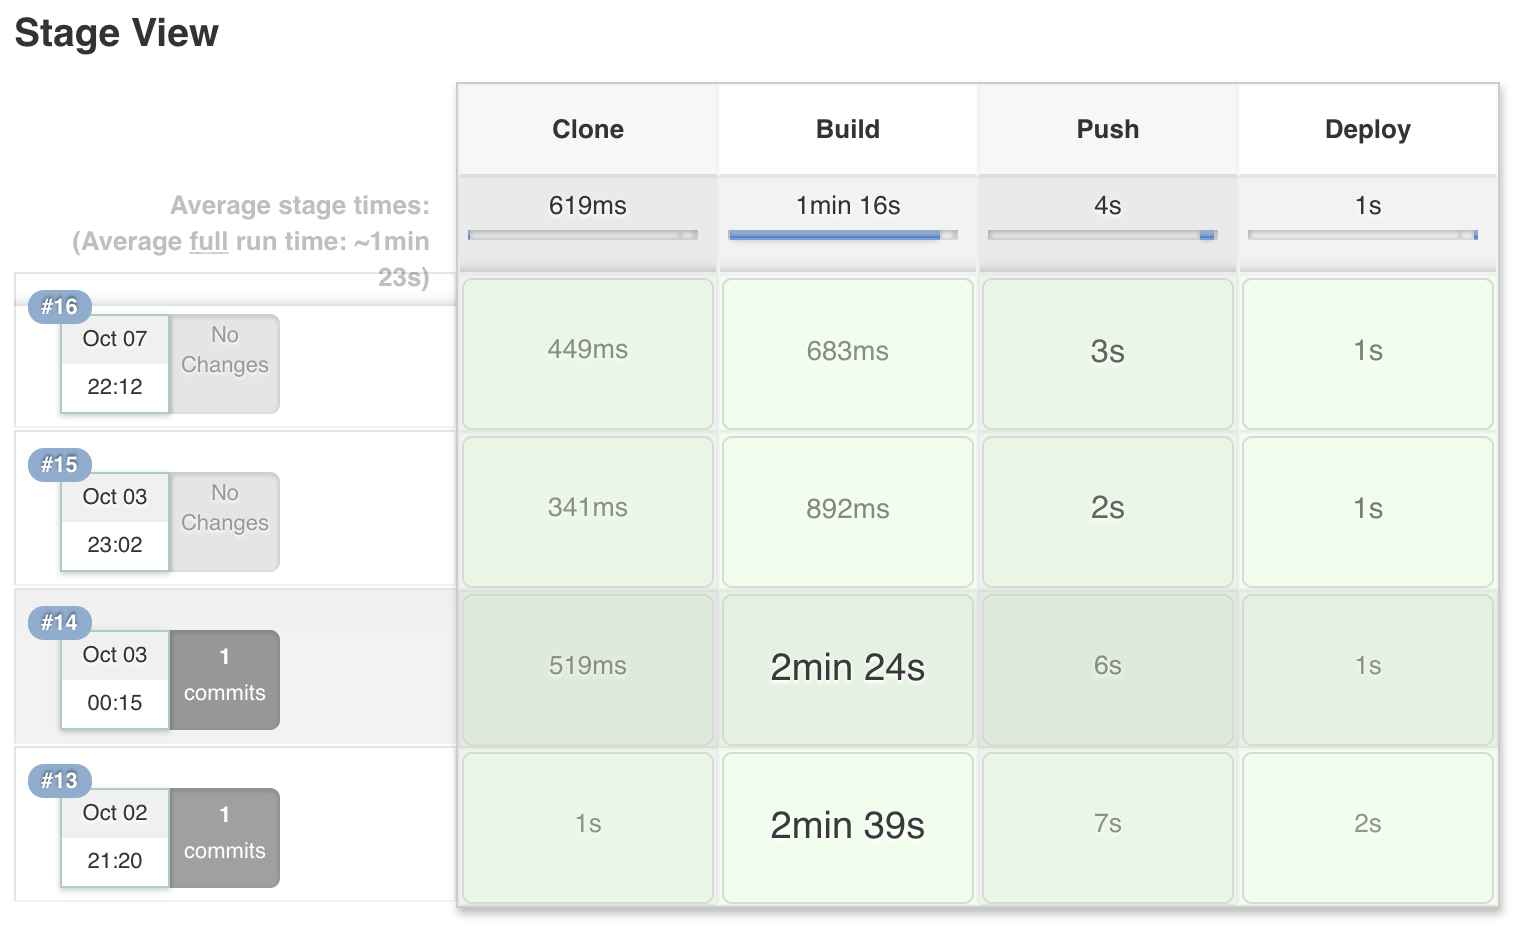This screenshot has height=930, width=1518.
Task: Open the 2min 39s Build stage cell
Action: pos(848,827)
